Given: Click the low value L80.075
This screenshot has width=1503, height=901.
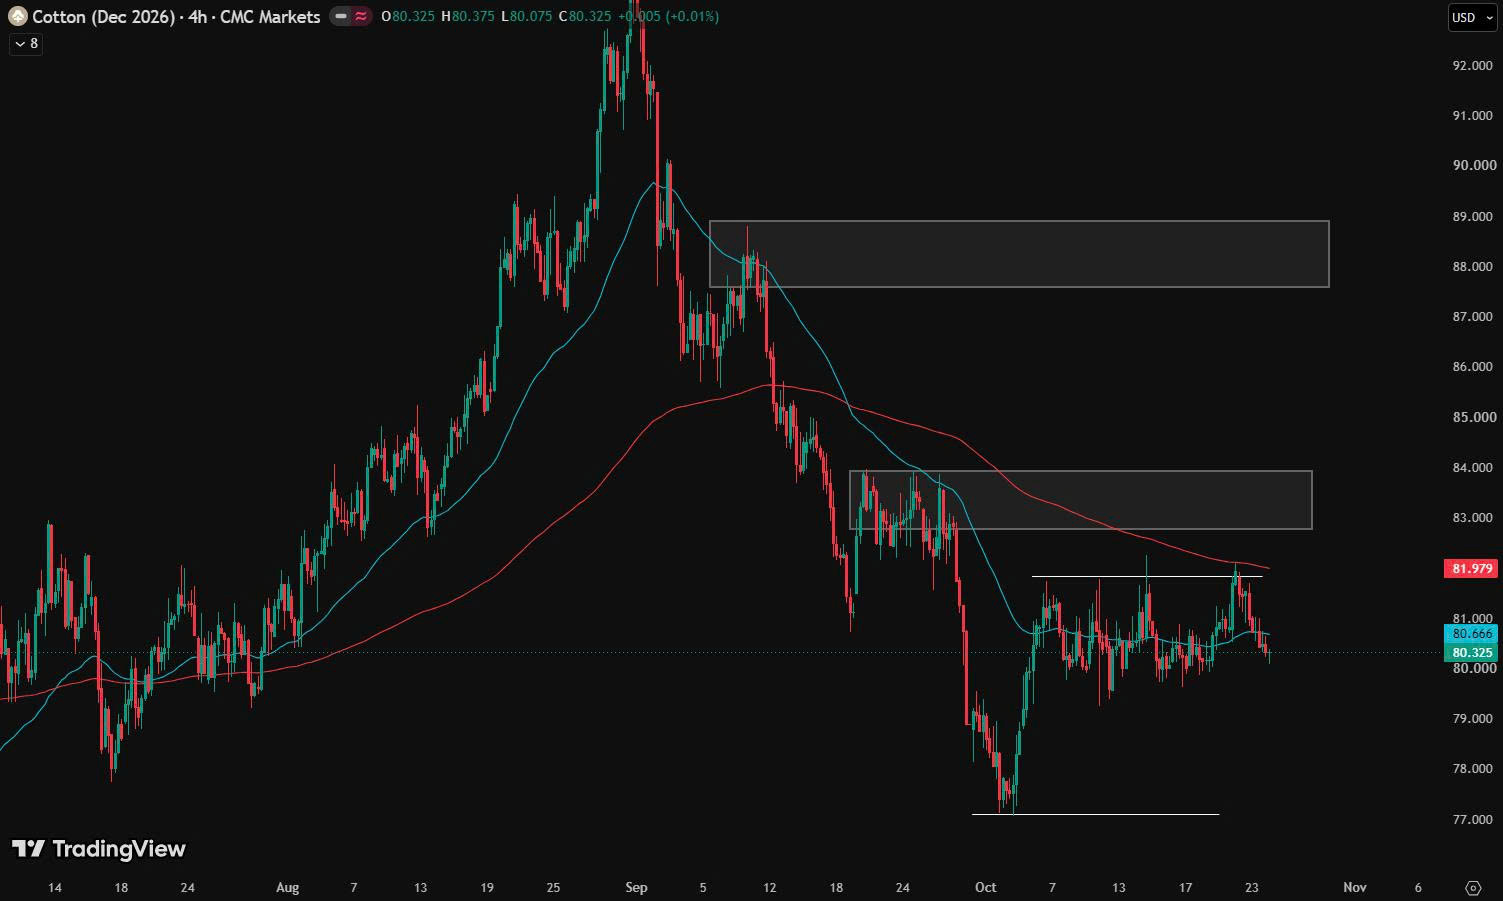Looking at the screenshot, I should (526, 17).
